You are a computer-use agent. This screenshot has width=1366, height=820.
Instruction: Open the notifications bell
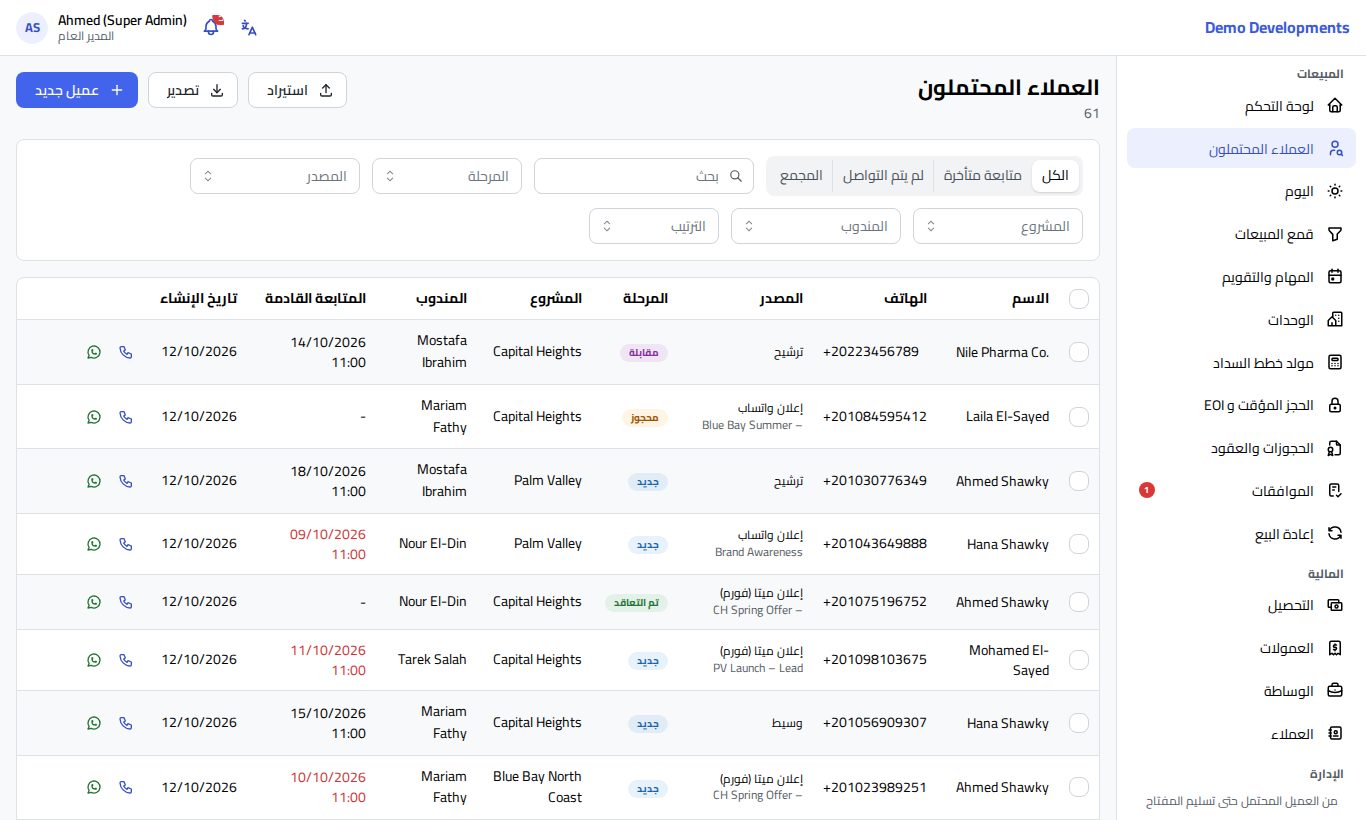click(211, 27)
